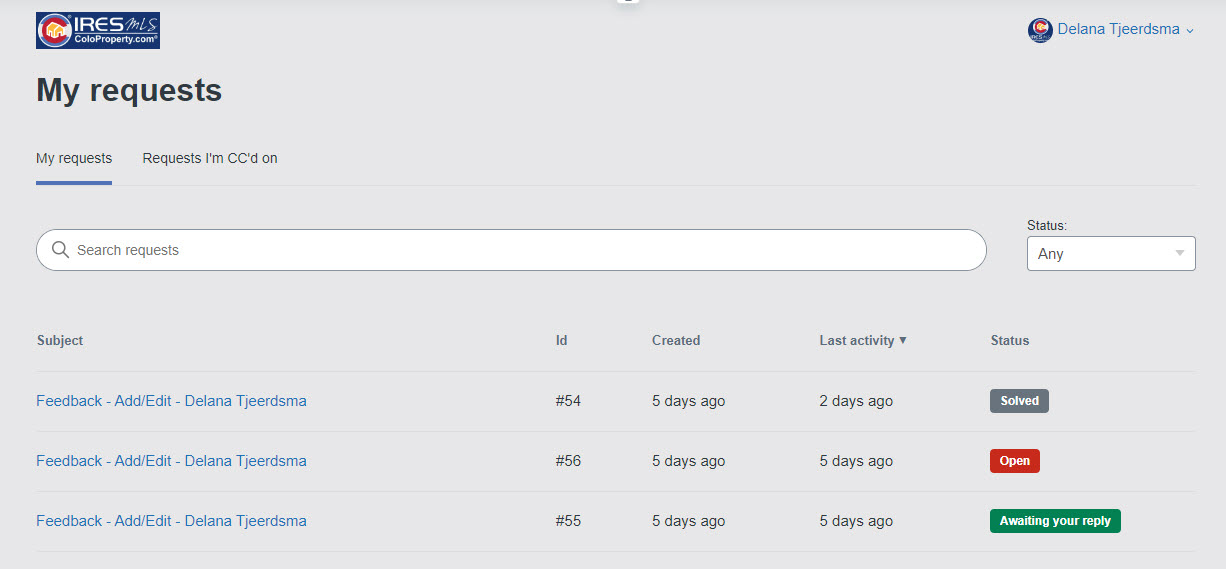This screenshot has height=569, width=1226.
Task: Click the Created column header
Action: [676, 340]
